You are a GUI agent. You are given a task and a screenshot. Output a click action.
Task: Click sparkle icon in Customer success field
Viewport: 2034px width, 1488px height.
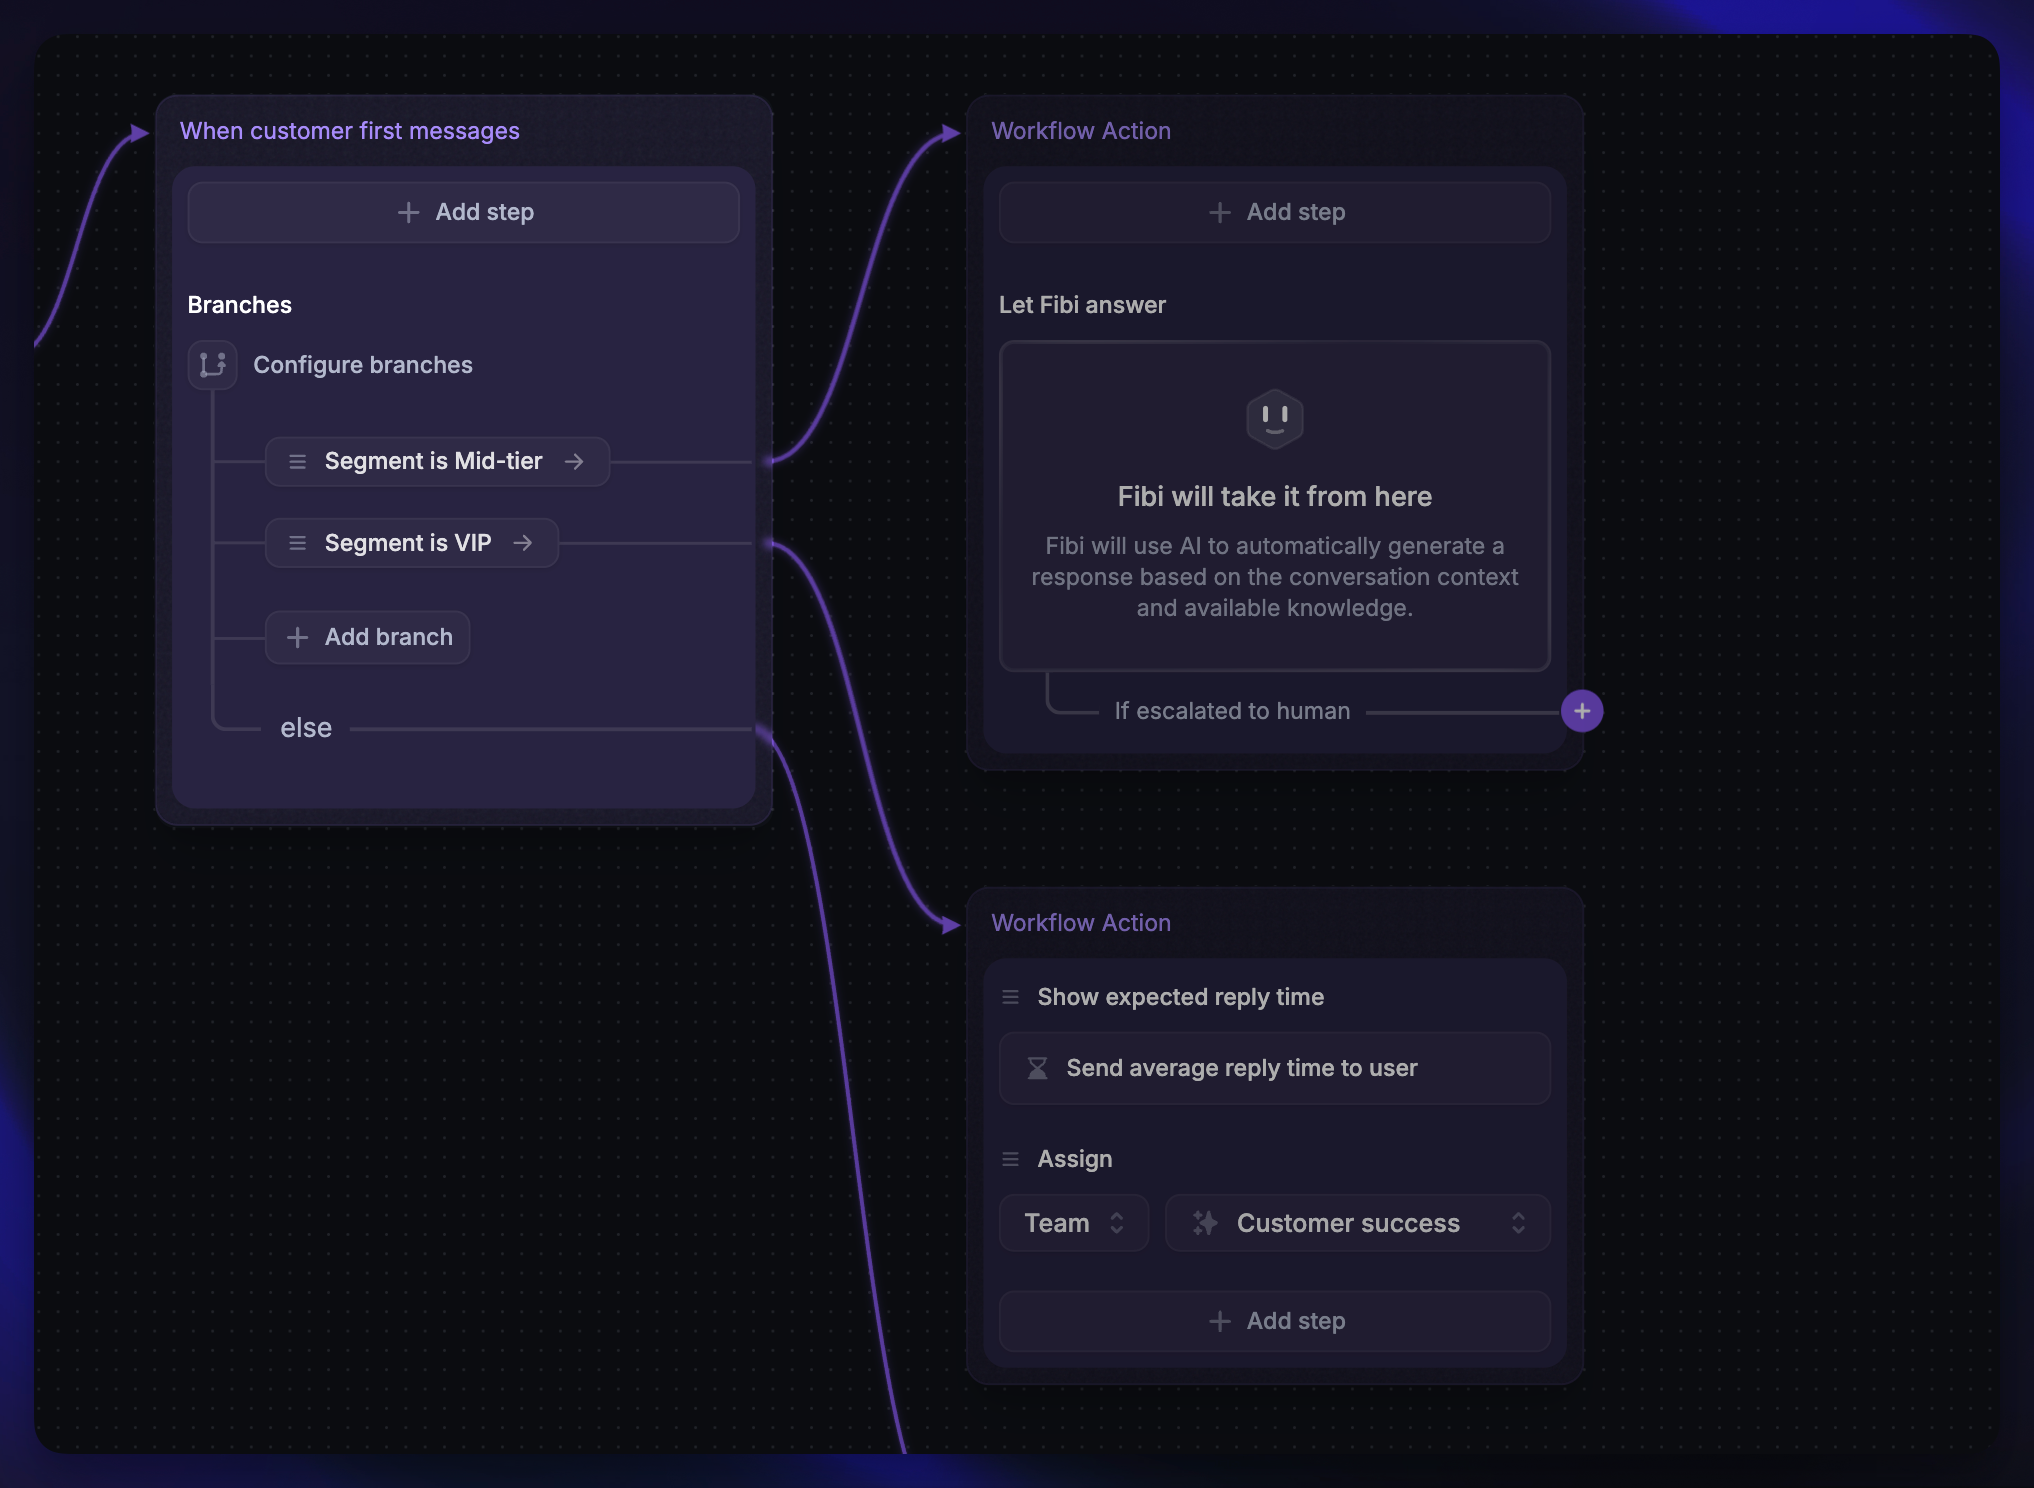pyautogui.click(x=1205, y=1223)
